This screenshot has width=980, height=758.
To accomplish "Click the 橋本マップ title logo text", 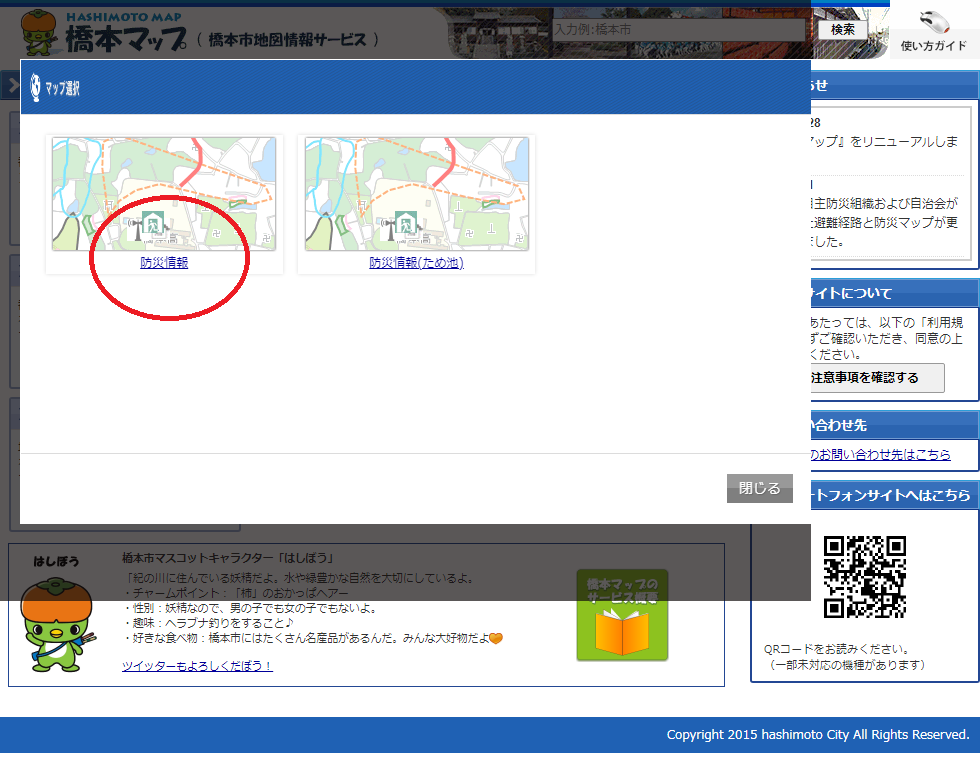I will click(x=126, y=38).
